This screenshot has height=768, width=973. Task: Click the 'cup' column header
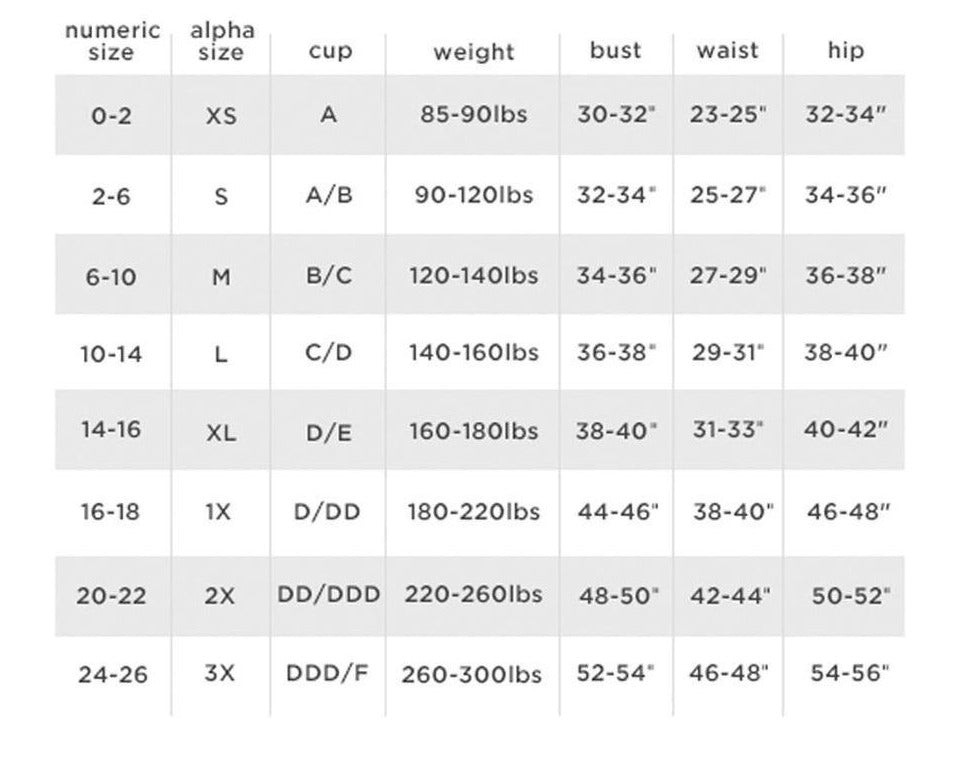click(330, 51)
